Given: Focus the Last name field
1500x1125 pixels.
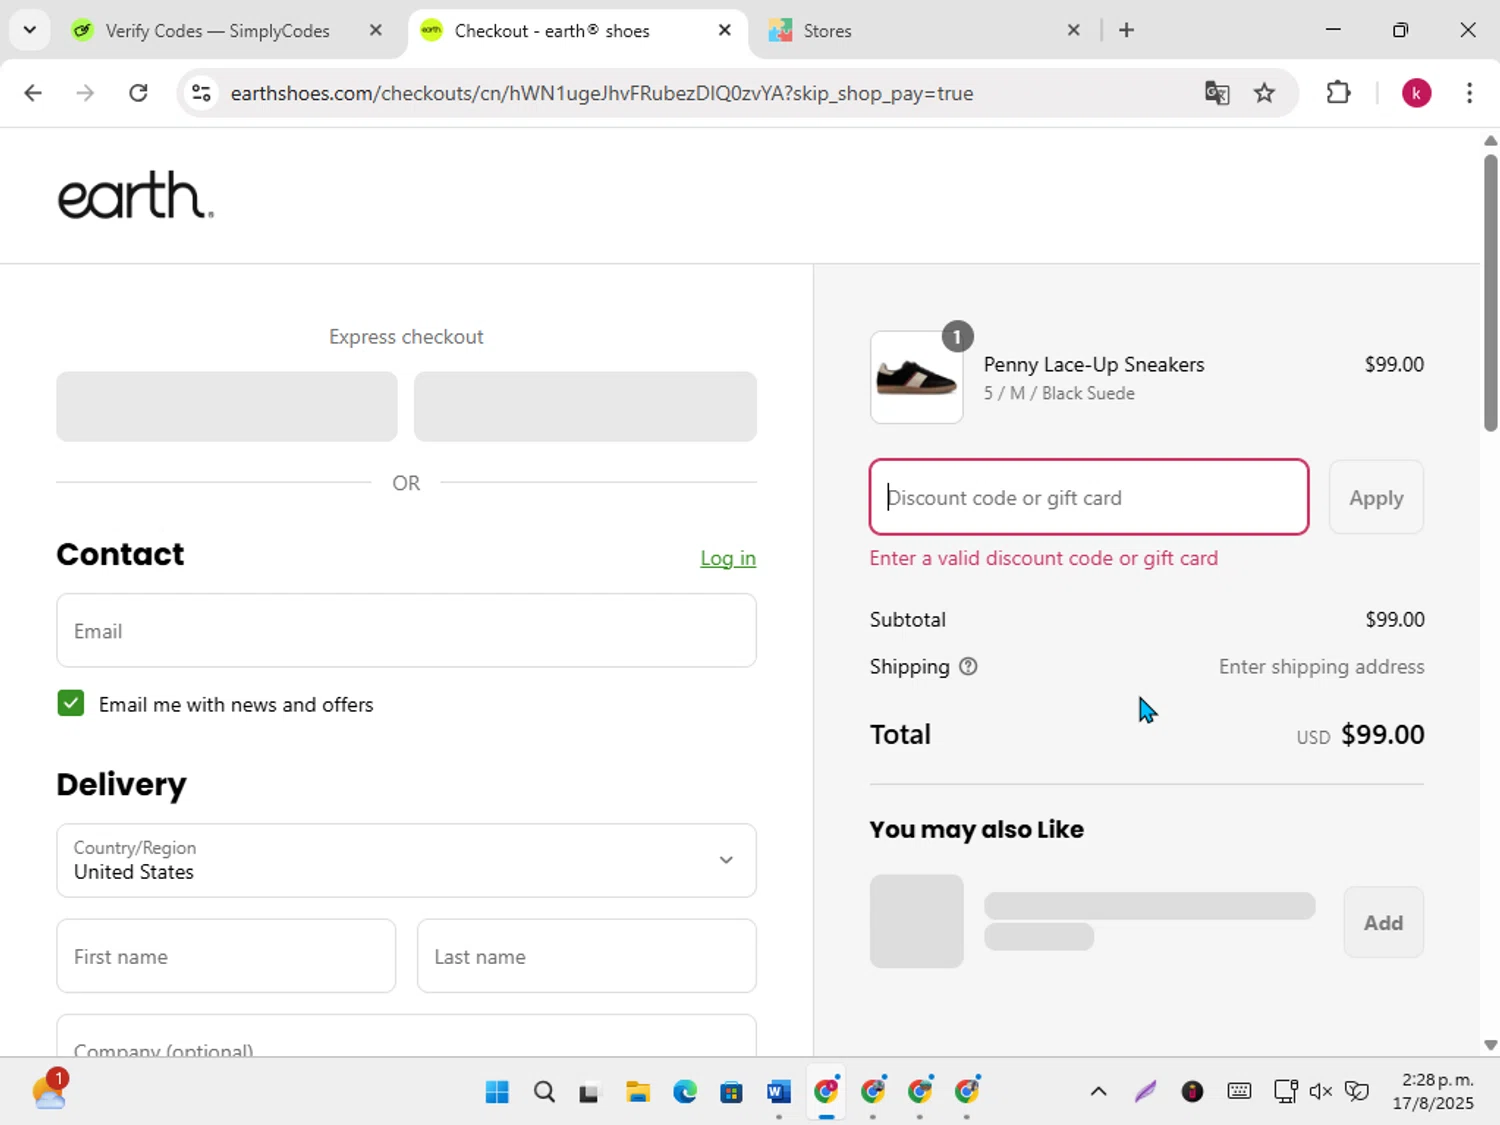Looking at the screenshot, I should 586,956.
